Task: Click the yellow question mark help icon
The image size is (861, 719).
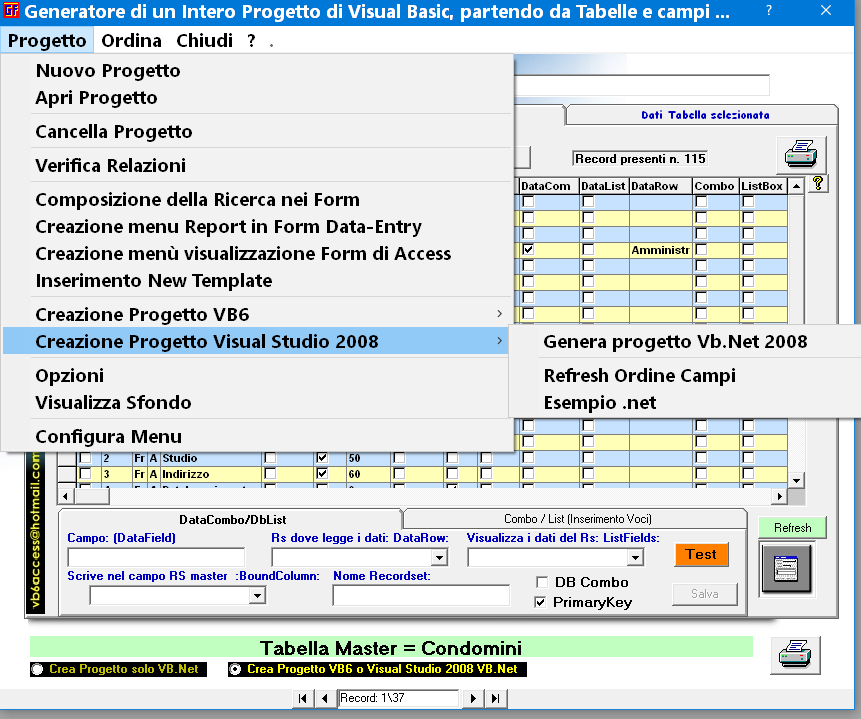Action: coord(818,183)
